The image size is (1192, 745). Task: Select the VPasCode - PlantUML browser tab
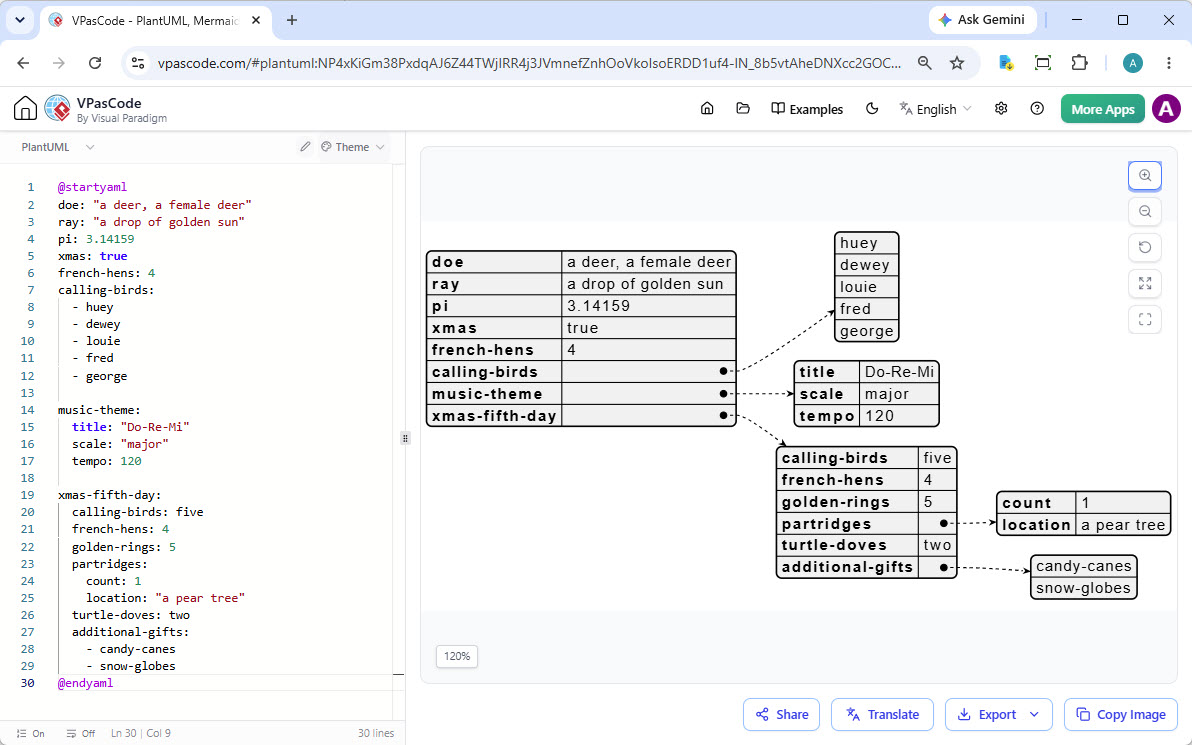coord(156,21)
